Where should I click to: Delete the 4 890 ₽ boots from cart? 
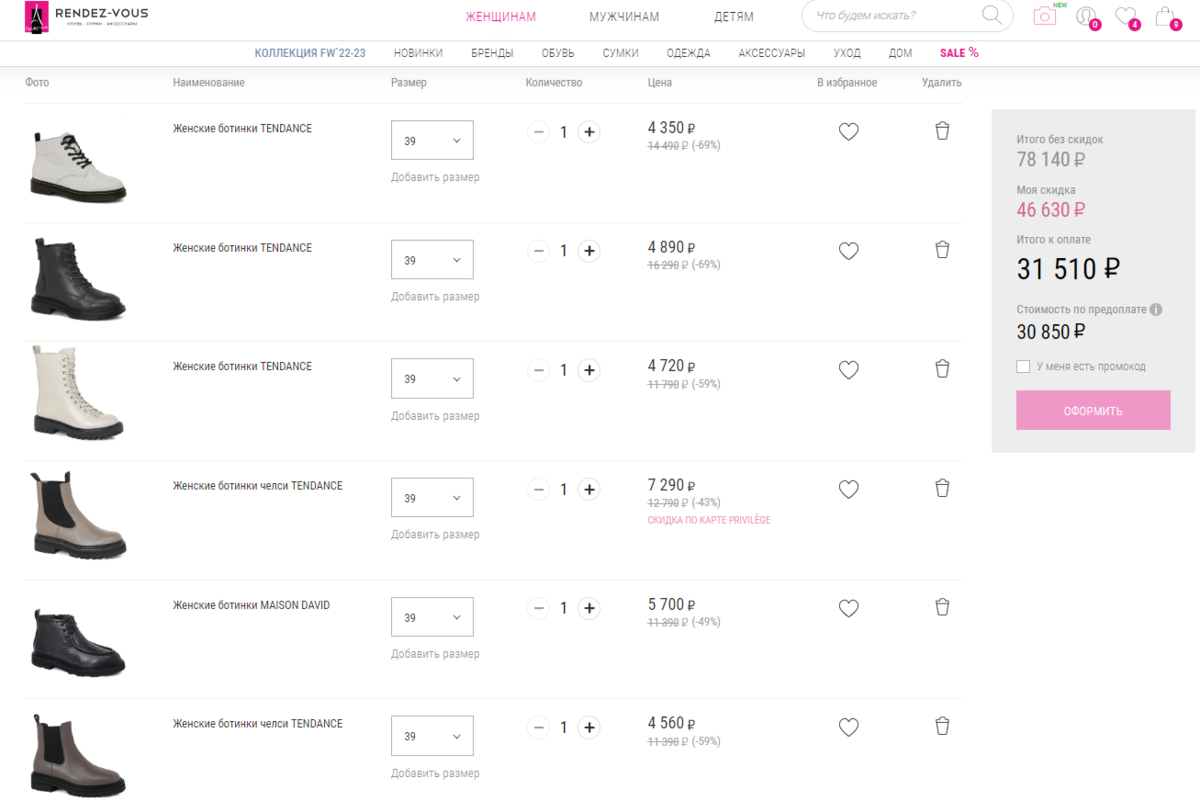[x=942, y=250]
